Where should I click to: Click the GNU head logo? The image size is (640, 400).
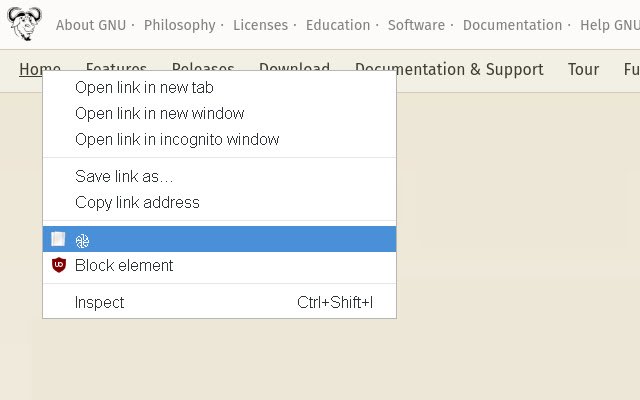[x=24, y=24]
